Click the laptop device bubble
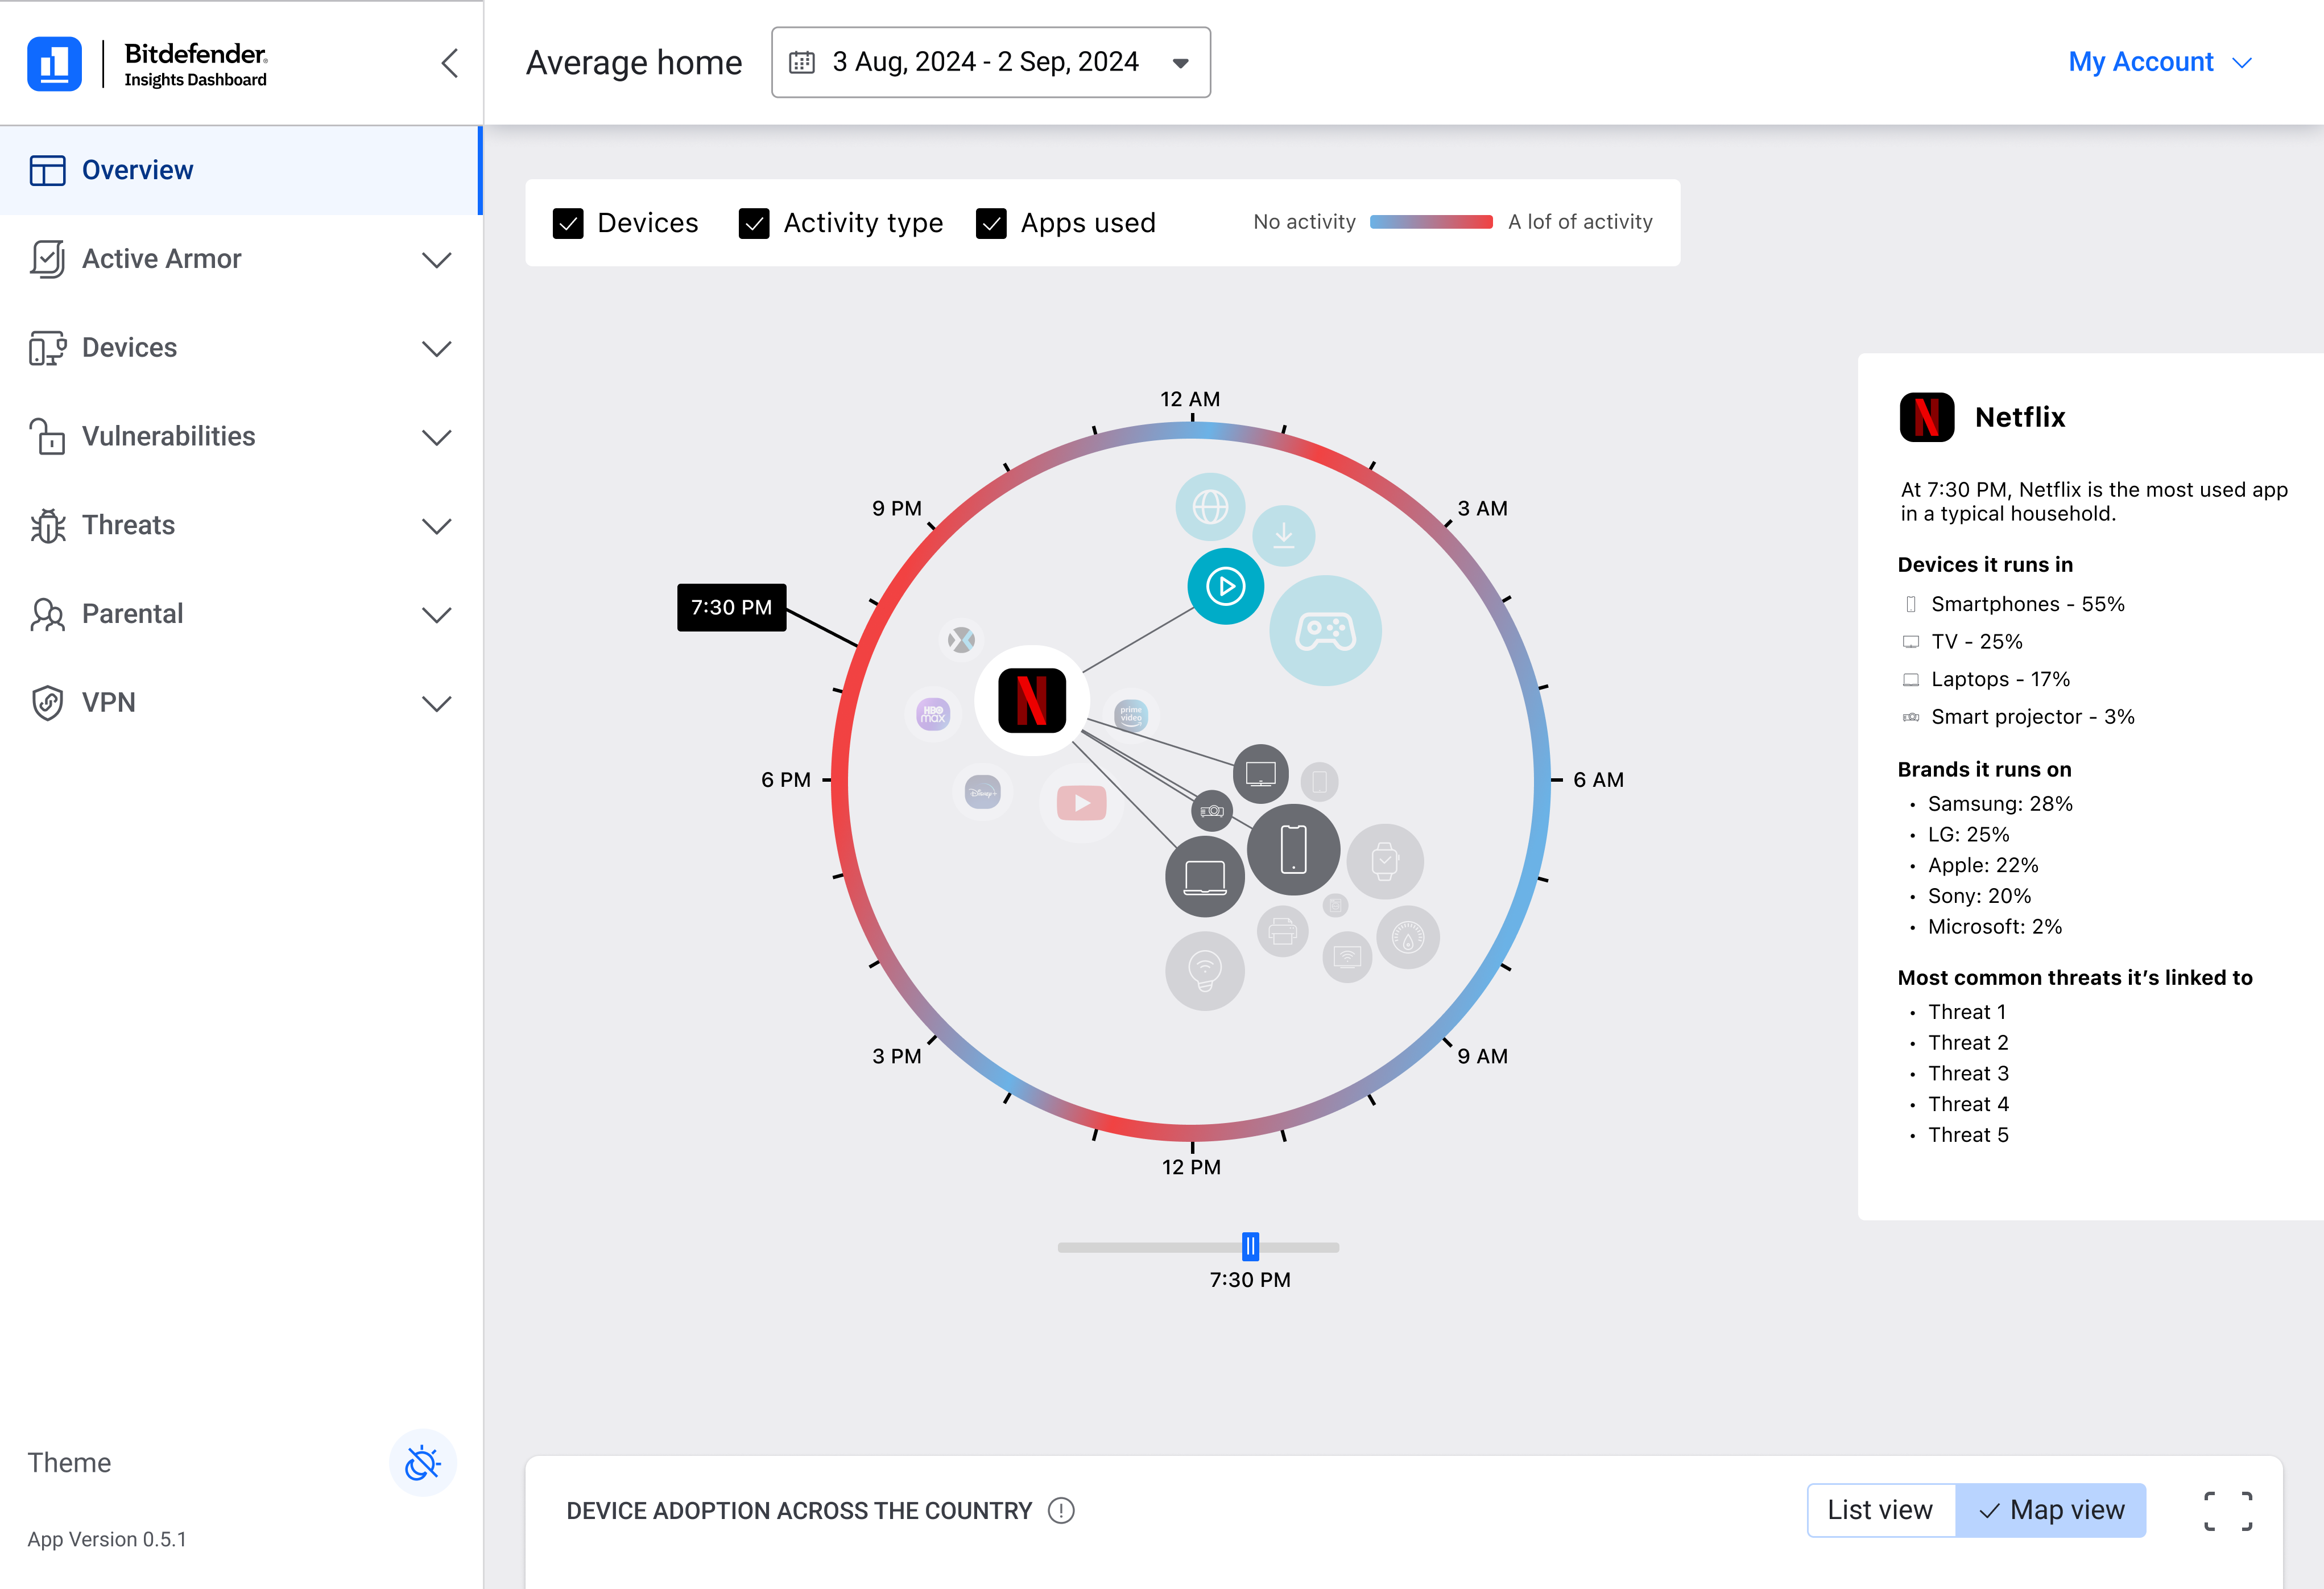This screenshot has height=1589, width=2324. pyautogui.click(x=1205, y=877)
